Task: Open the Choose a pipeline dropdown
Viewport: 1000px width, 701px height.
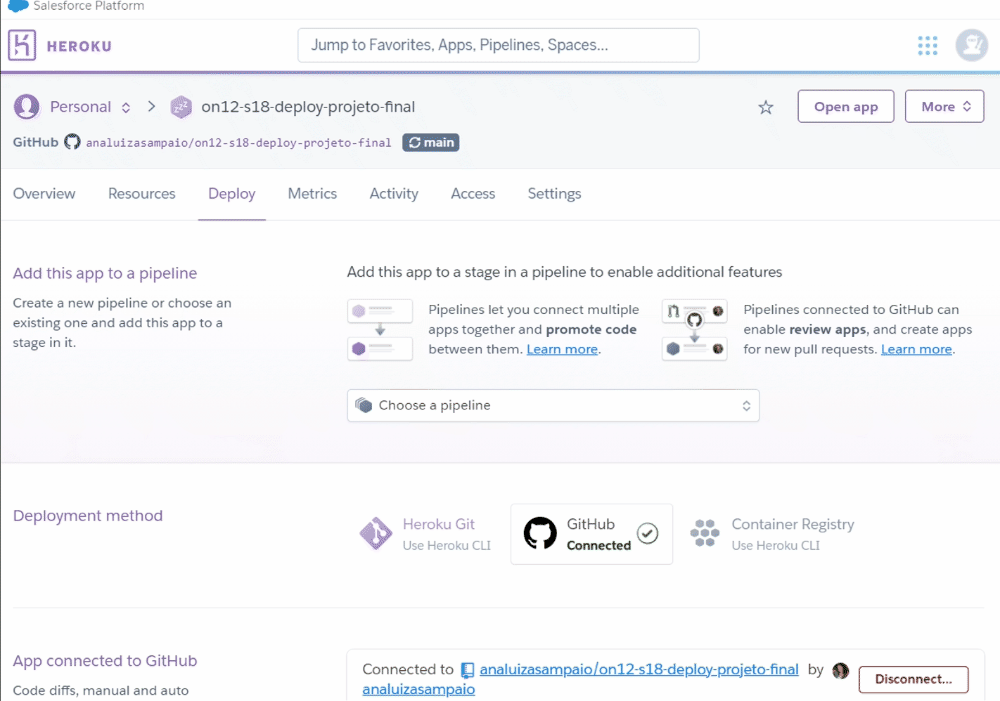Action: point(553,406)
